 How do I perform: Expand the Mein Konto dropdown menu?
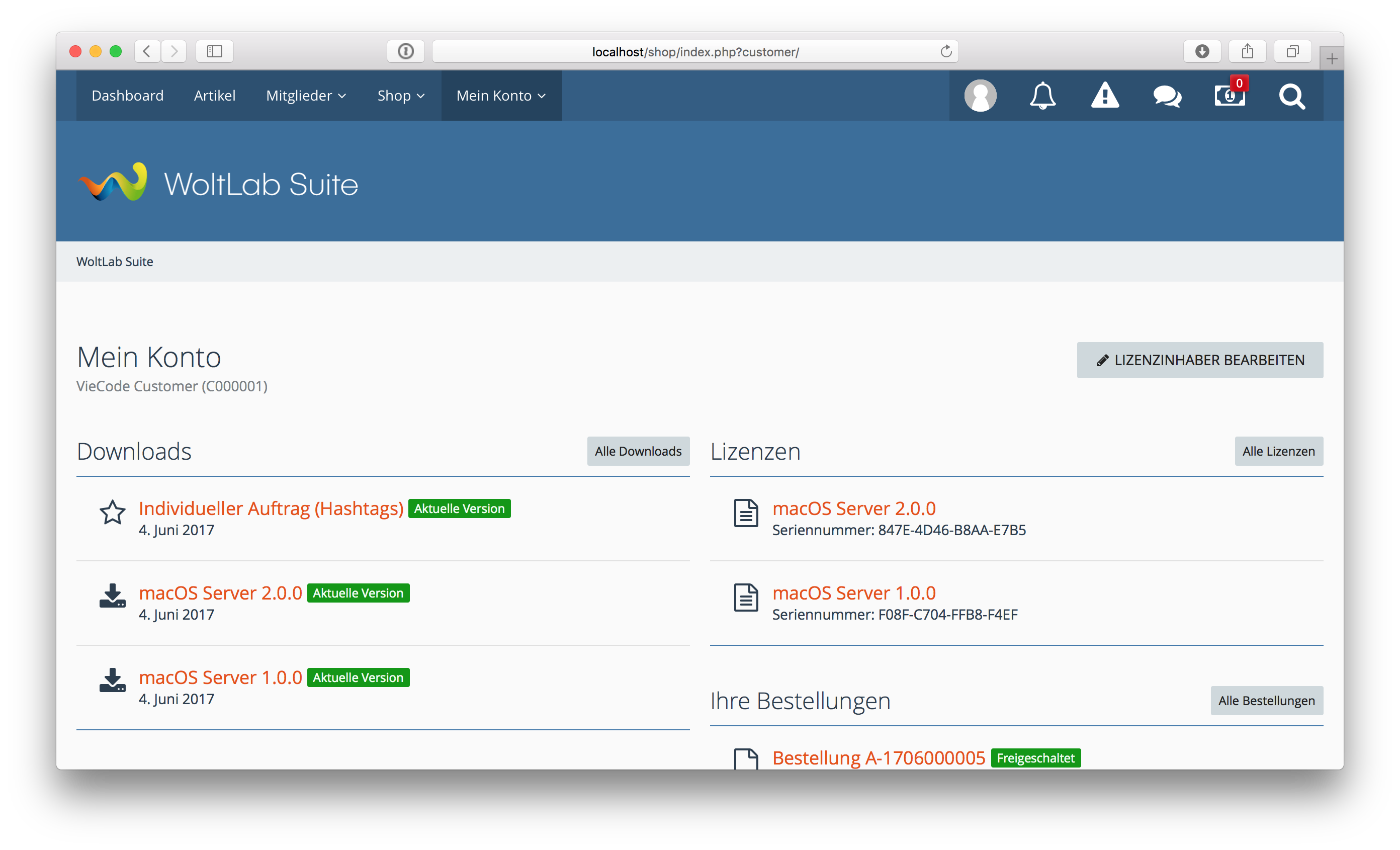coord(501,96)
